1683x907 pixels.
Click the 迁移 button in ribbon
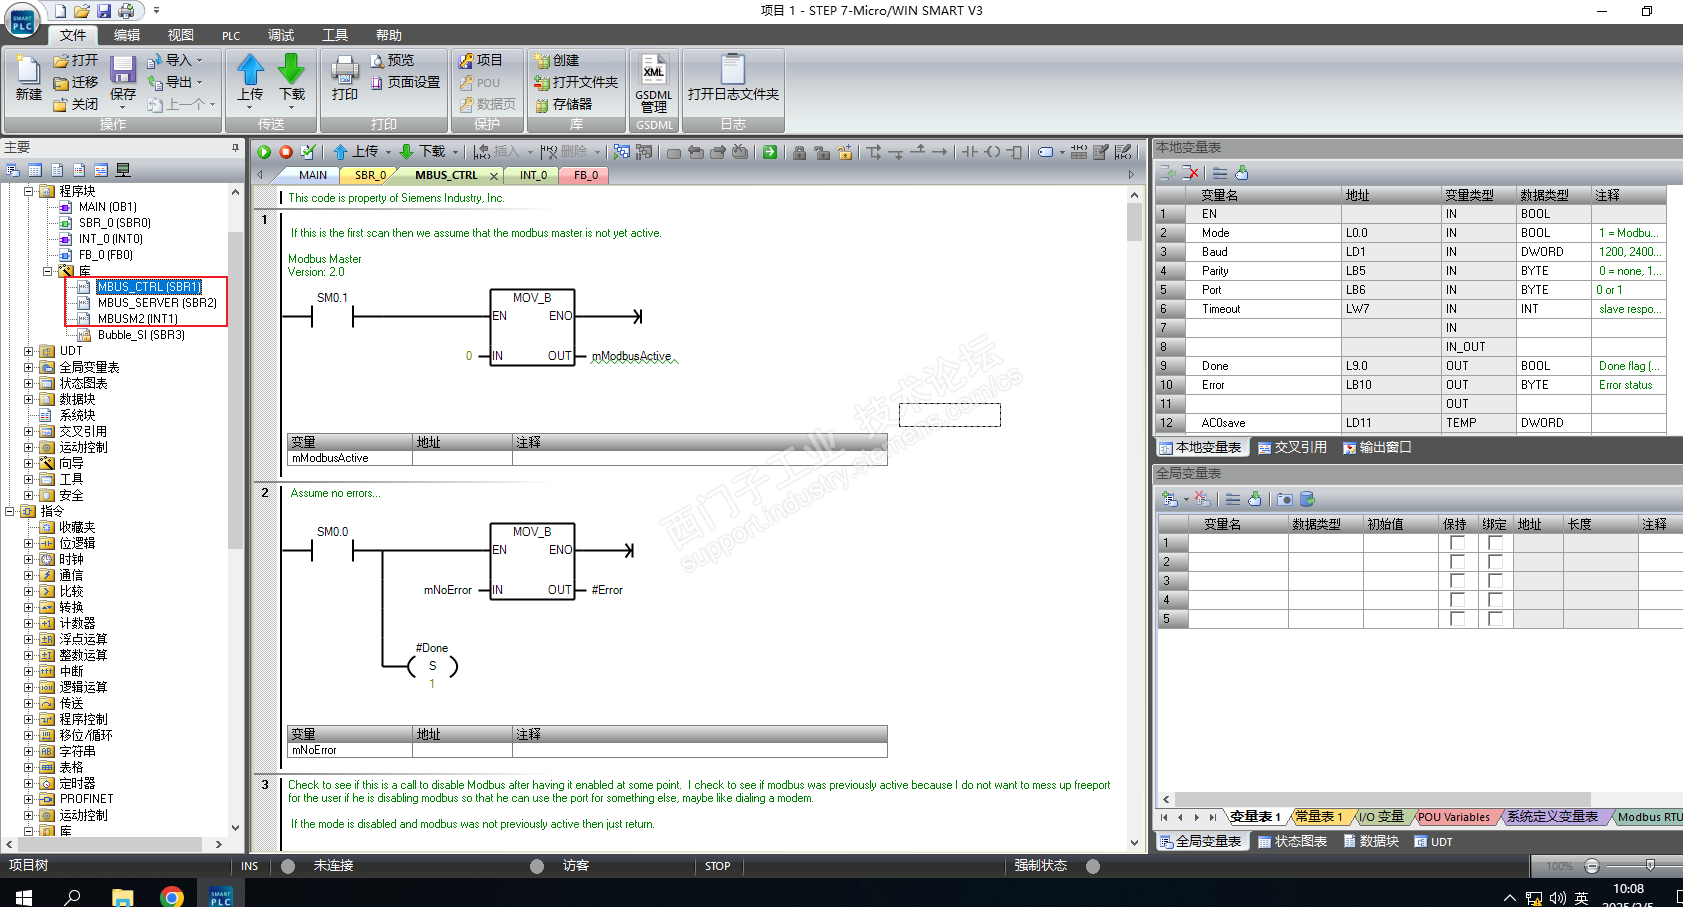click(x=76, y=83)
